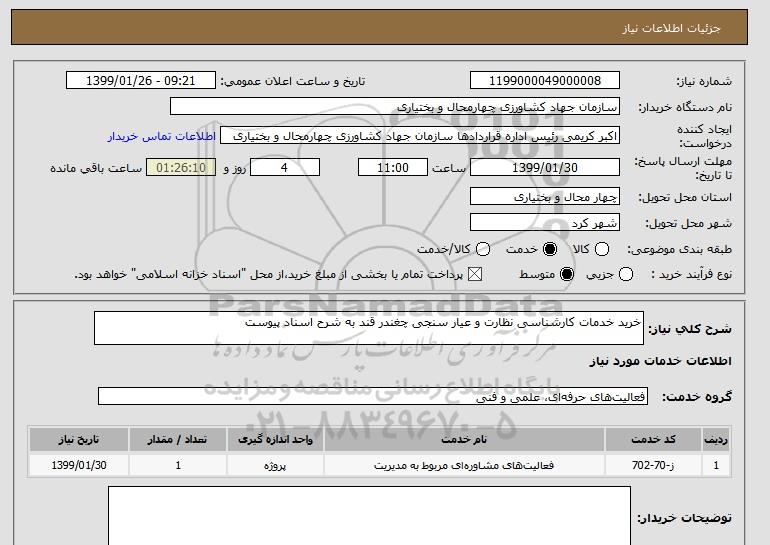Screen dimensions: 770x545
Task: Click the buyer notes text area
Action: point(369,516)
